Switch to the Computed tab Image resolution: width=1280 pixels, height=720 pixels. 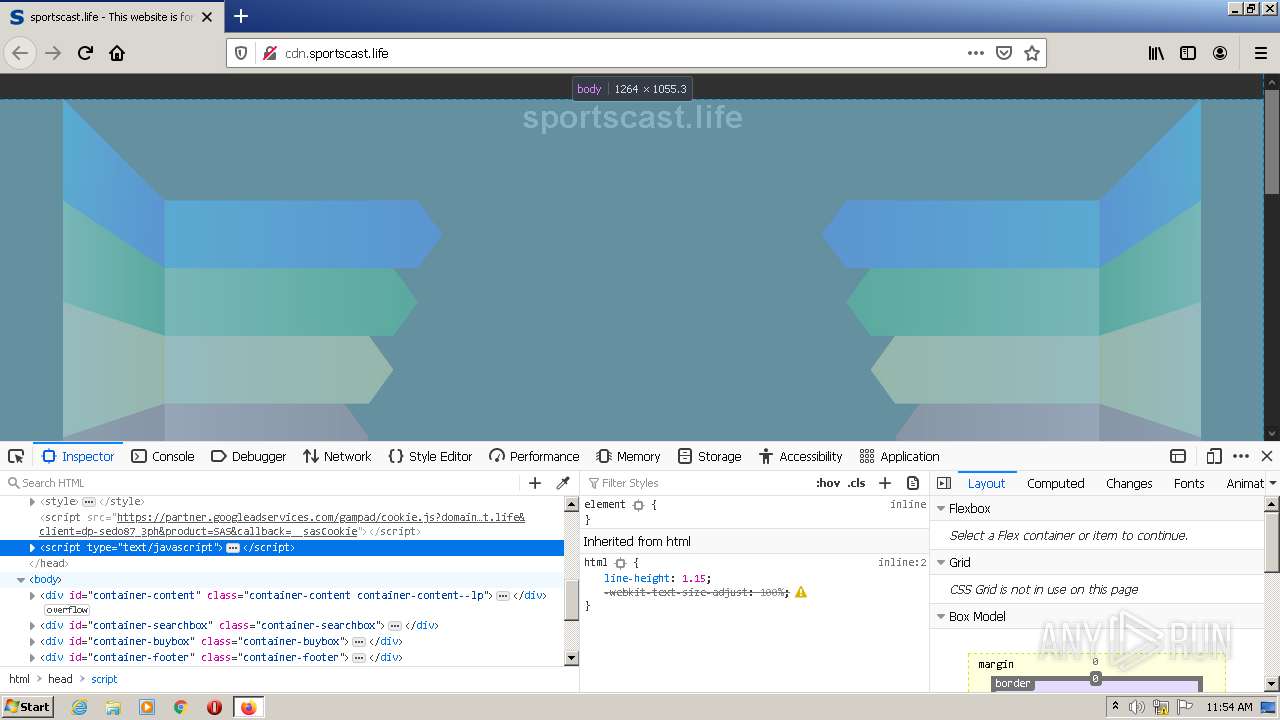pyautogui.click(x=1056, y=483)
